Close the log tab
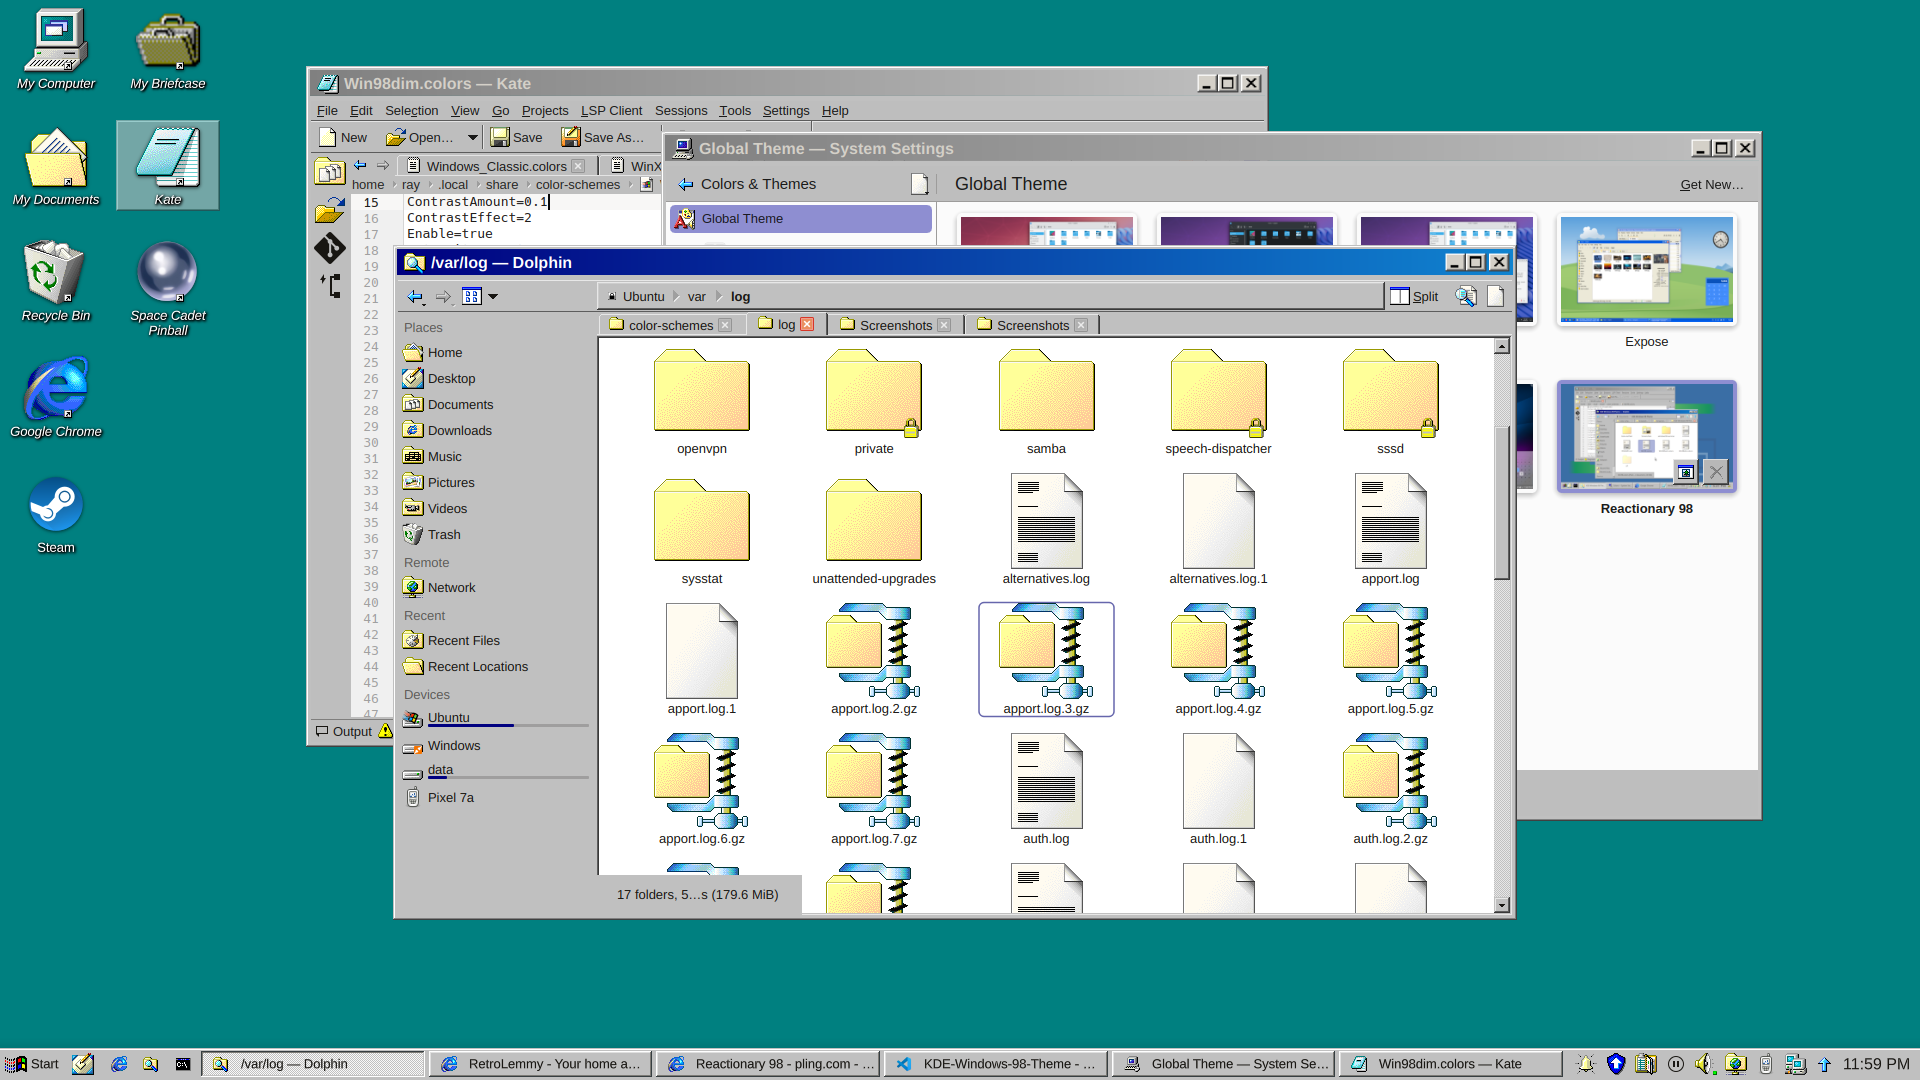The width and height of the screenshot is (1920, 1080). point(807,324)
